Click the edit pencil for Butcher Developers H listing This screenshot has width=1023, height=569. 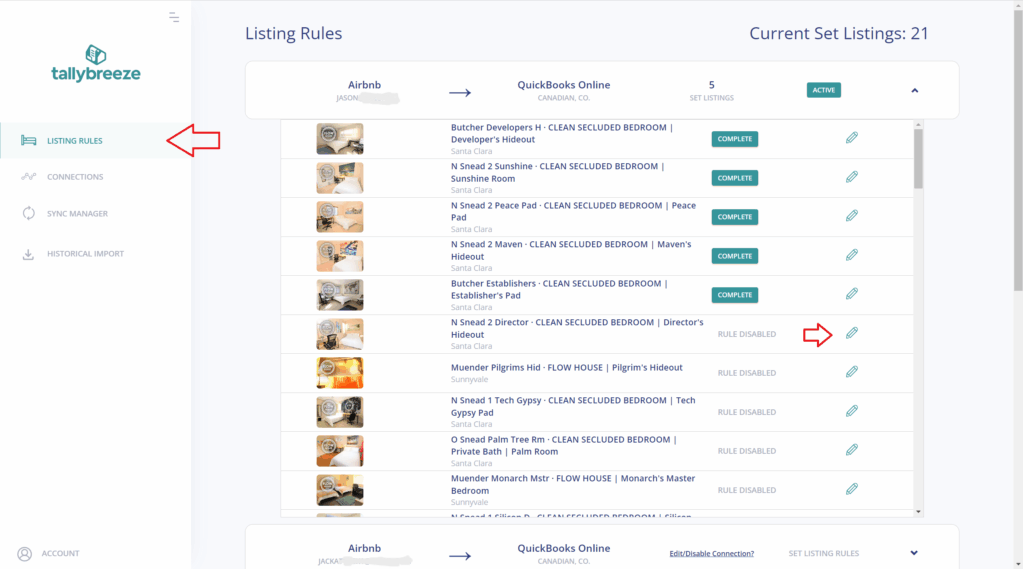(x=851, y=138)
